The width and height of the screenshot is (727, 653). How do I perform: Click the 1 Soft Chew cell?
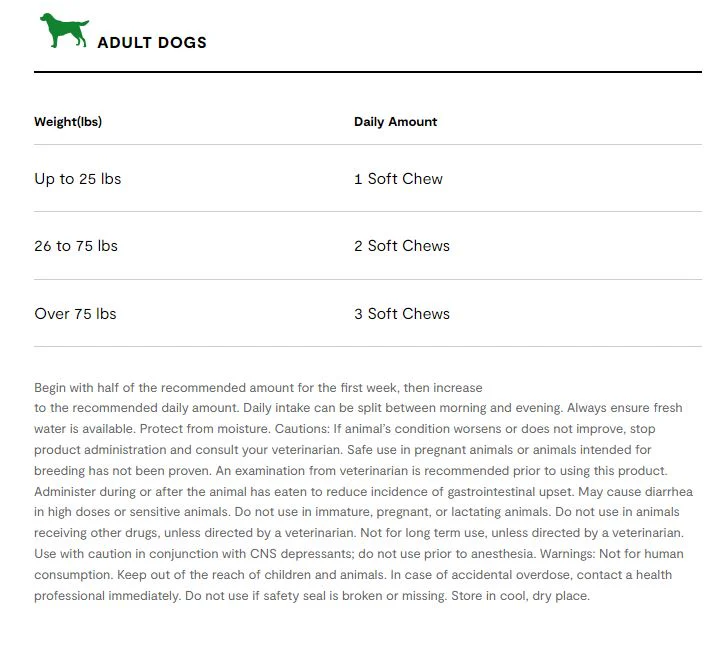pos(398,179)
